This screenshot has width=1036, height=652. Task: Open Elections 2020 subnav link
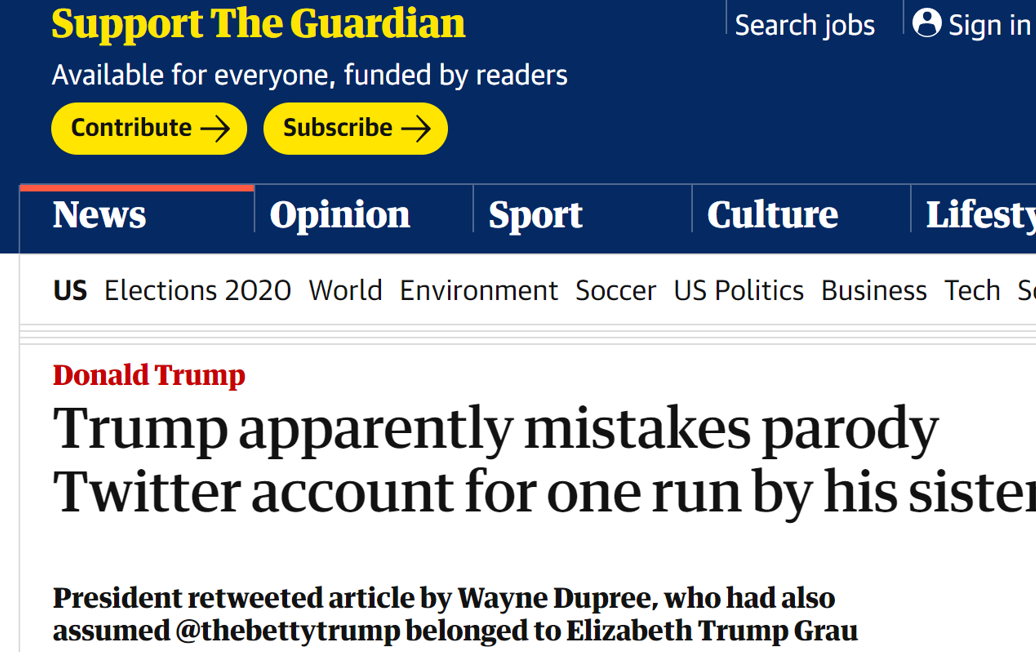[198, 291]
